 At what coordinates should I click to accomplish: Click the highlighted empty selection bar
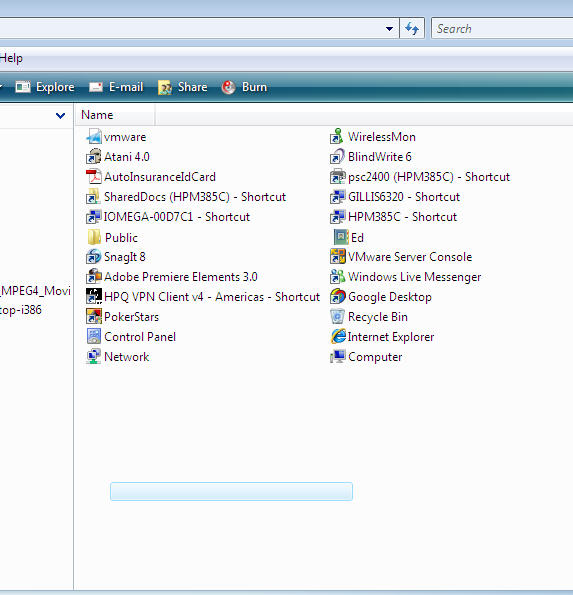click(231, 491)
